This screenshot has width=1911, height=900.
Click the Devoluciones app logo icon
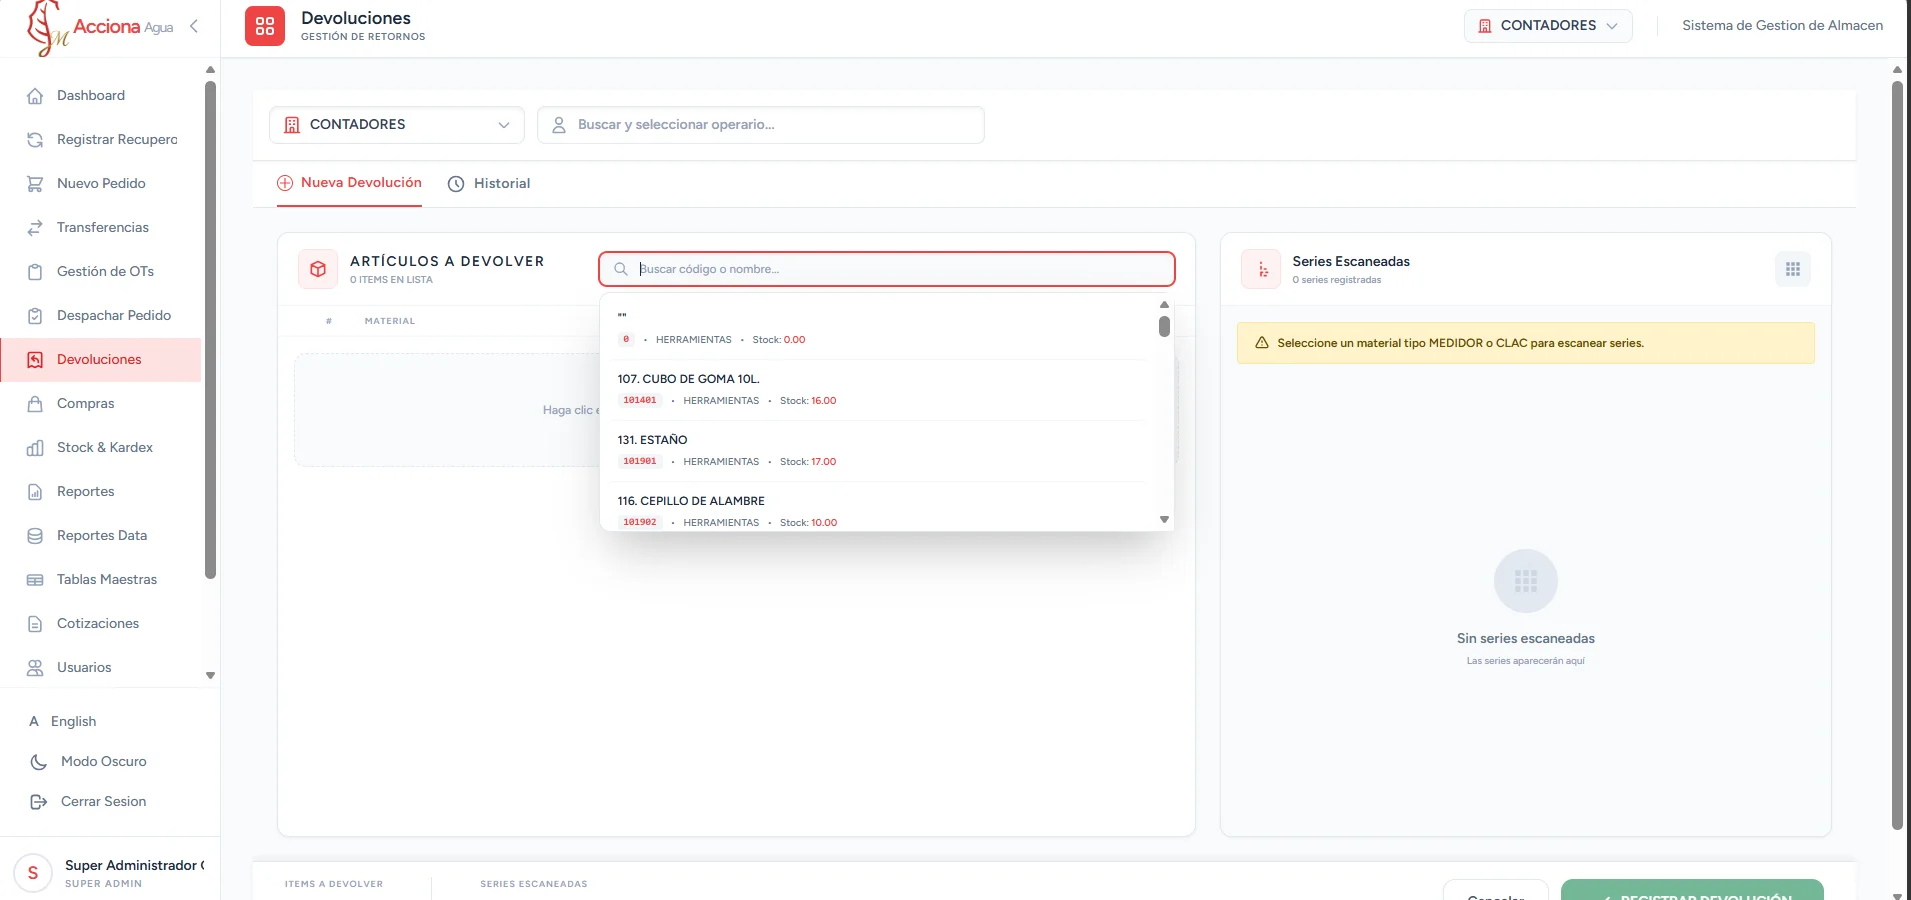pos(265,26)
